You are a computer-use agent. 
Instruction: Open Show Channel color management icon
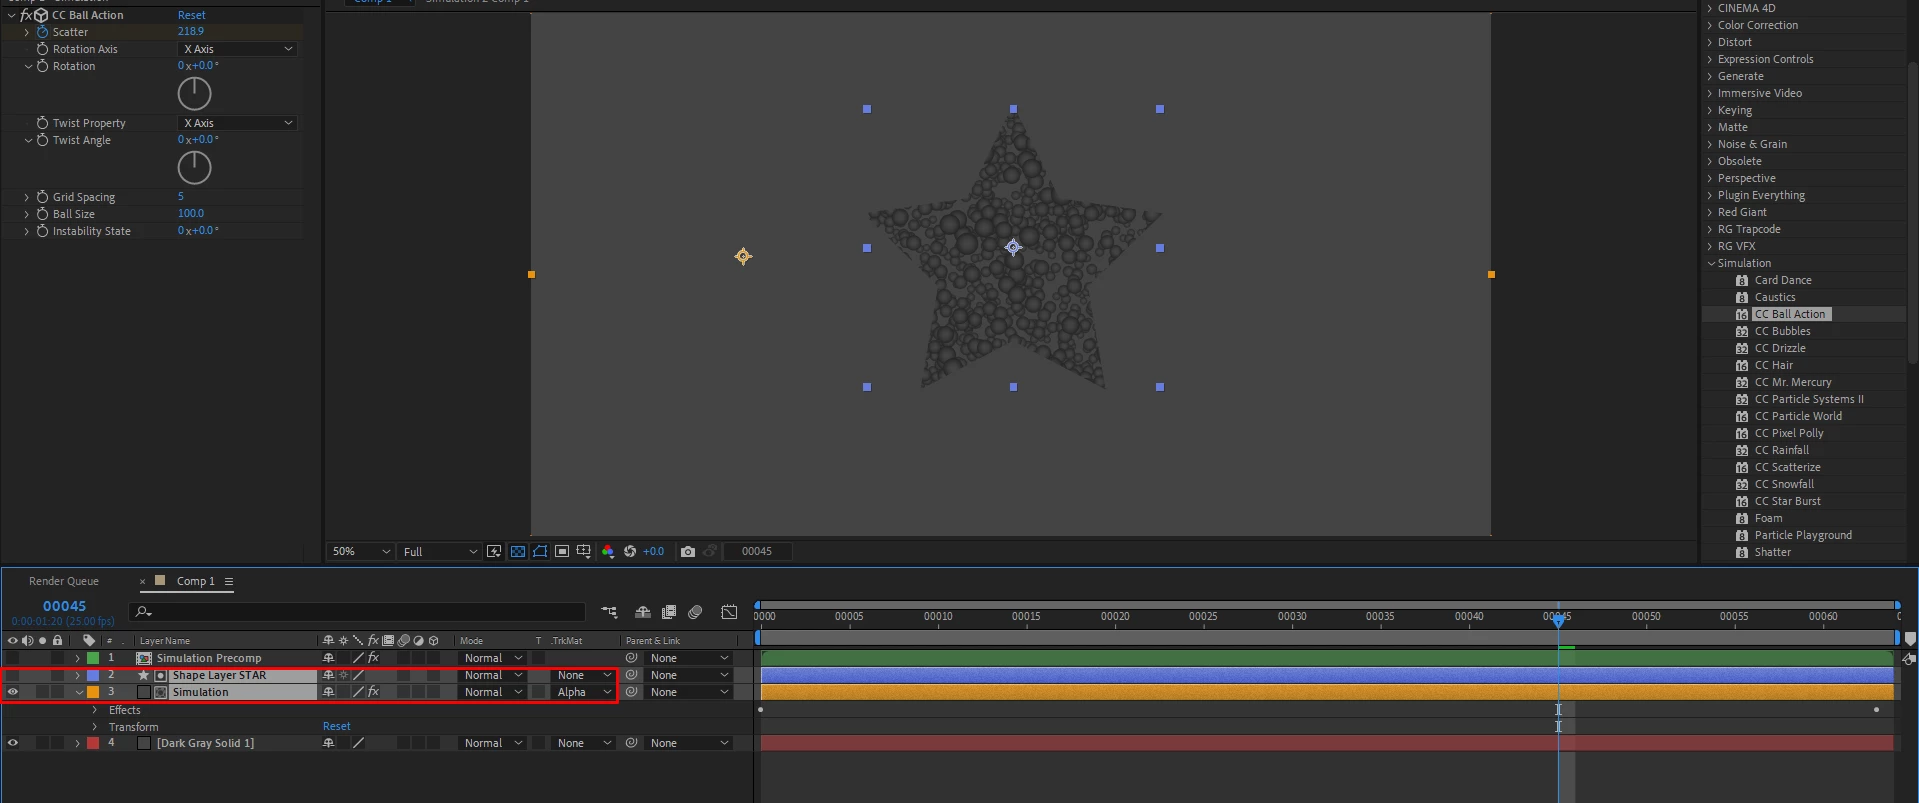(x=608, y=551)
